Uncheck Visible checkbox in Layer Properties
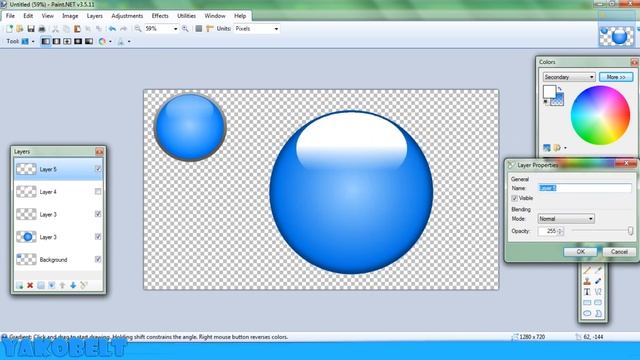640x360 pixels. coord(515,198)
